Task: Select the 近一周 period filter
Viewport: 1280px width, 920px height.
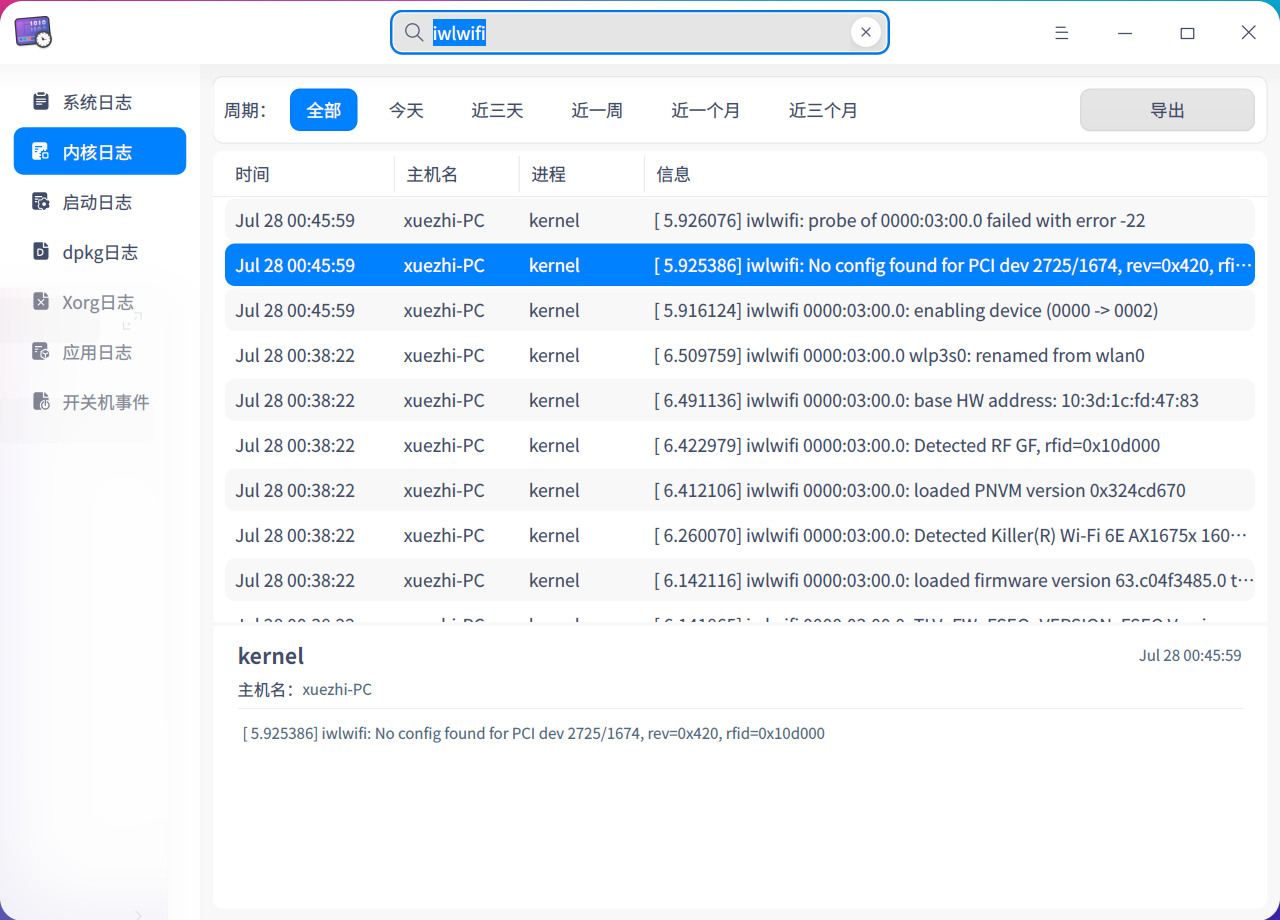Action: point(597,110)
